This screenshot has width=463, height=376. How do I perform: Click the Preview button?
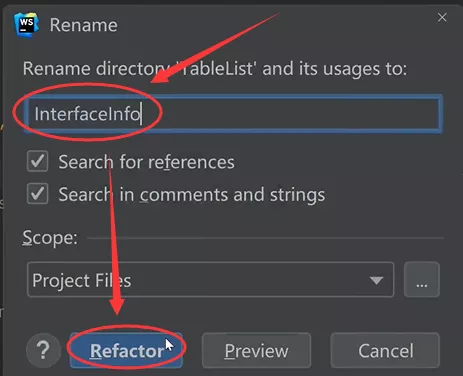pyautogui.click(x=256, y=350)
